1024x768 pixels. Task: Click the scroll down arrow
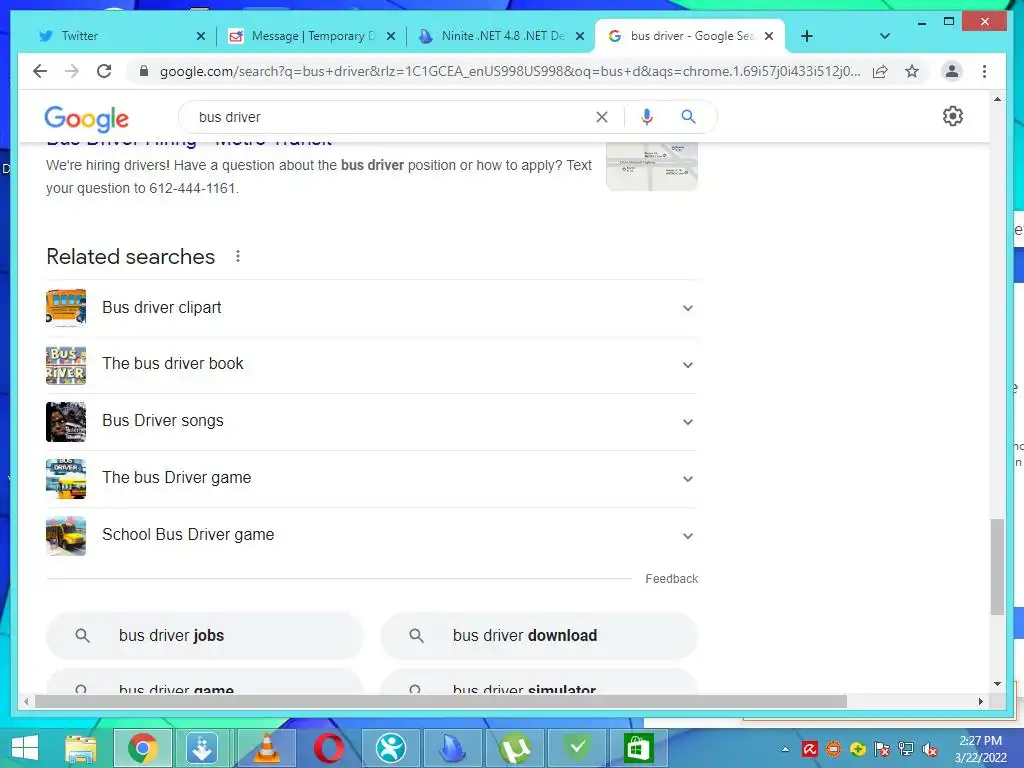(x=997, y=684)
